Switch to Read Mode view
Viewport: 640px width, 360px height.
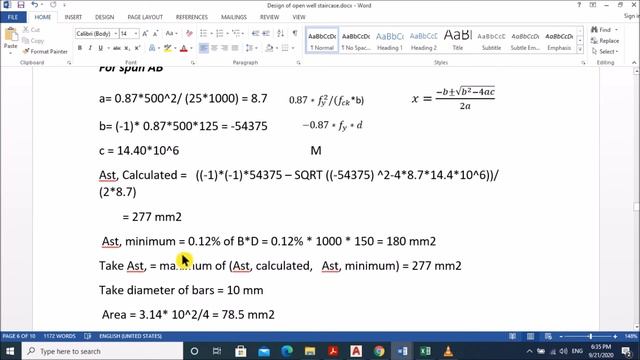coord(512,336)
